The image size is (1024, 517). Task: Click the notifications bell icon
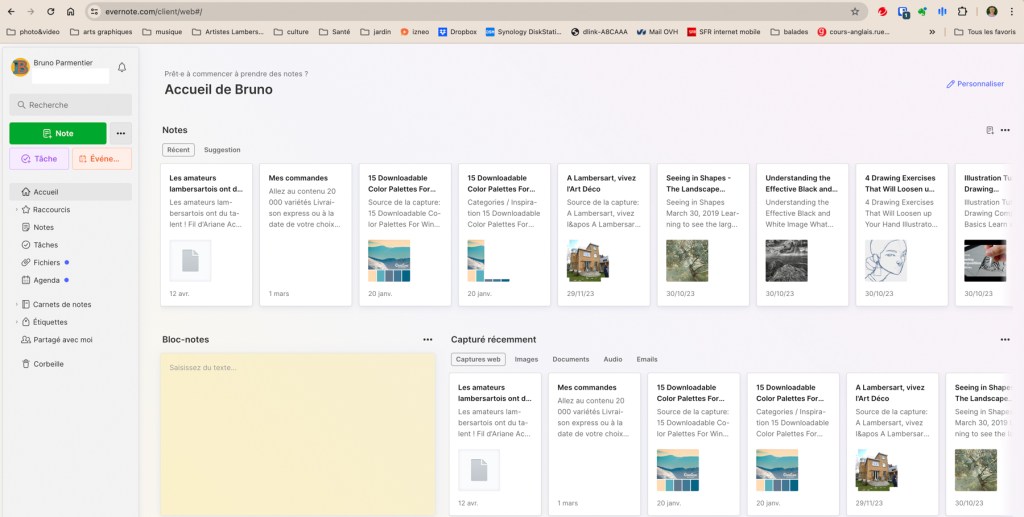pyautogui.click(x=122, y=68)
